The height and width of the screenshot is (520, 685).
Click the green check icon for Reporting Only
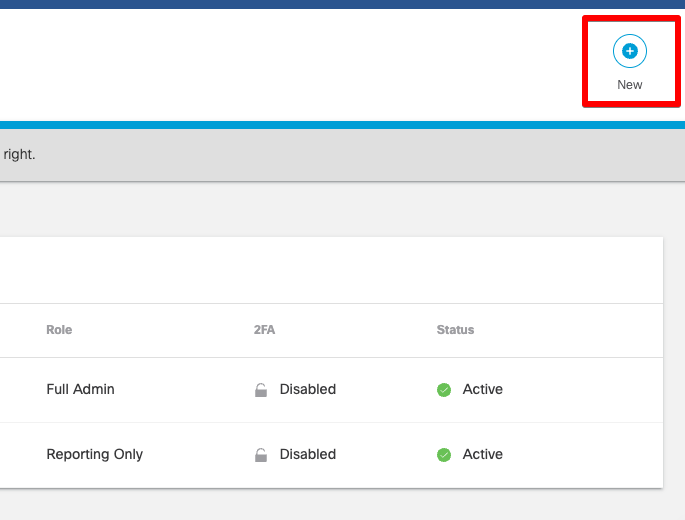click(444, 455)
